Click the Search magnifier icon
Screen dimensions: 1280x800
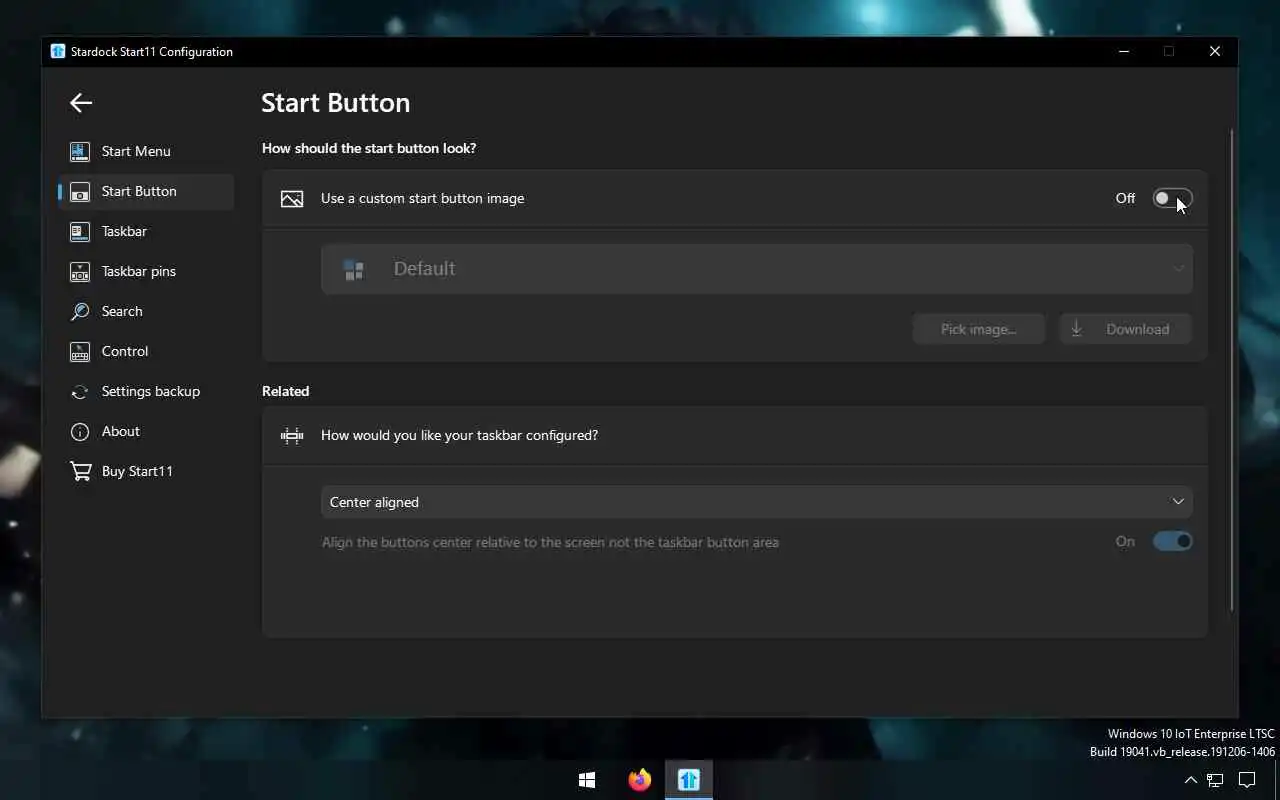(80, 311)
